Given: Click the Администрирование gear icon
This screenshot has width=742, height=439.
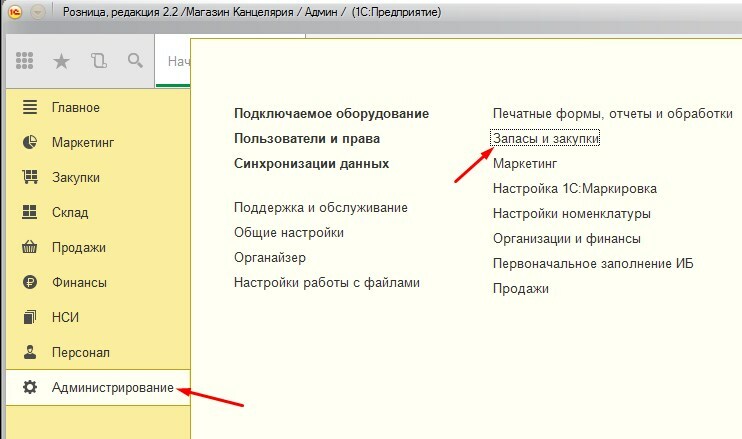Looking at the screenshot, I should coord(30,387).
